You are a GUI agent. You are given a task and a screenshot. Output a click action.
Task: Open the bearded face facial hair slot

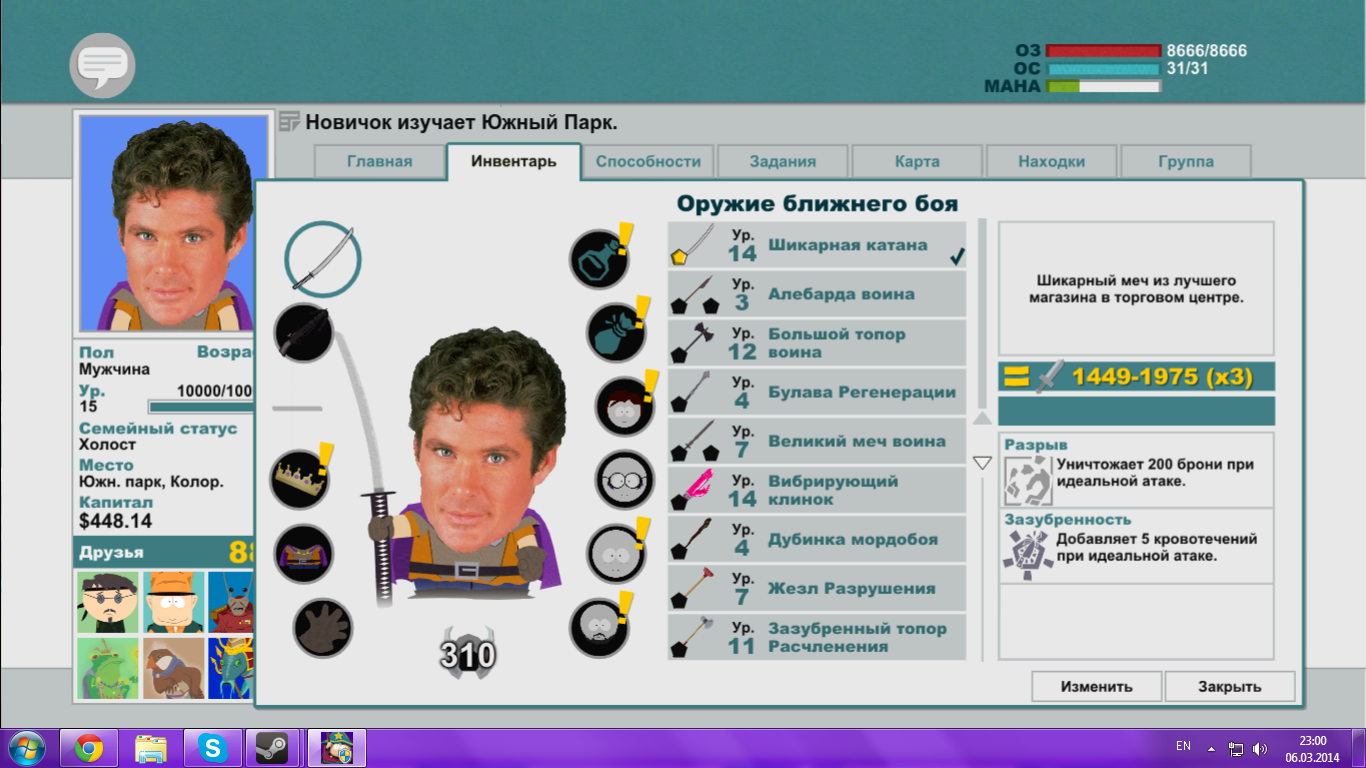pyautogui.click(x=600, y=627)
